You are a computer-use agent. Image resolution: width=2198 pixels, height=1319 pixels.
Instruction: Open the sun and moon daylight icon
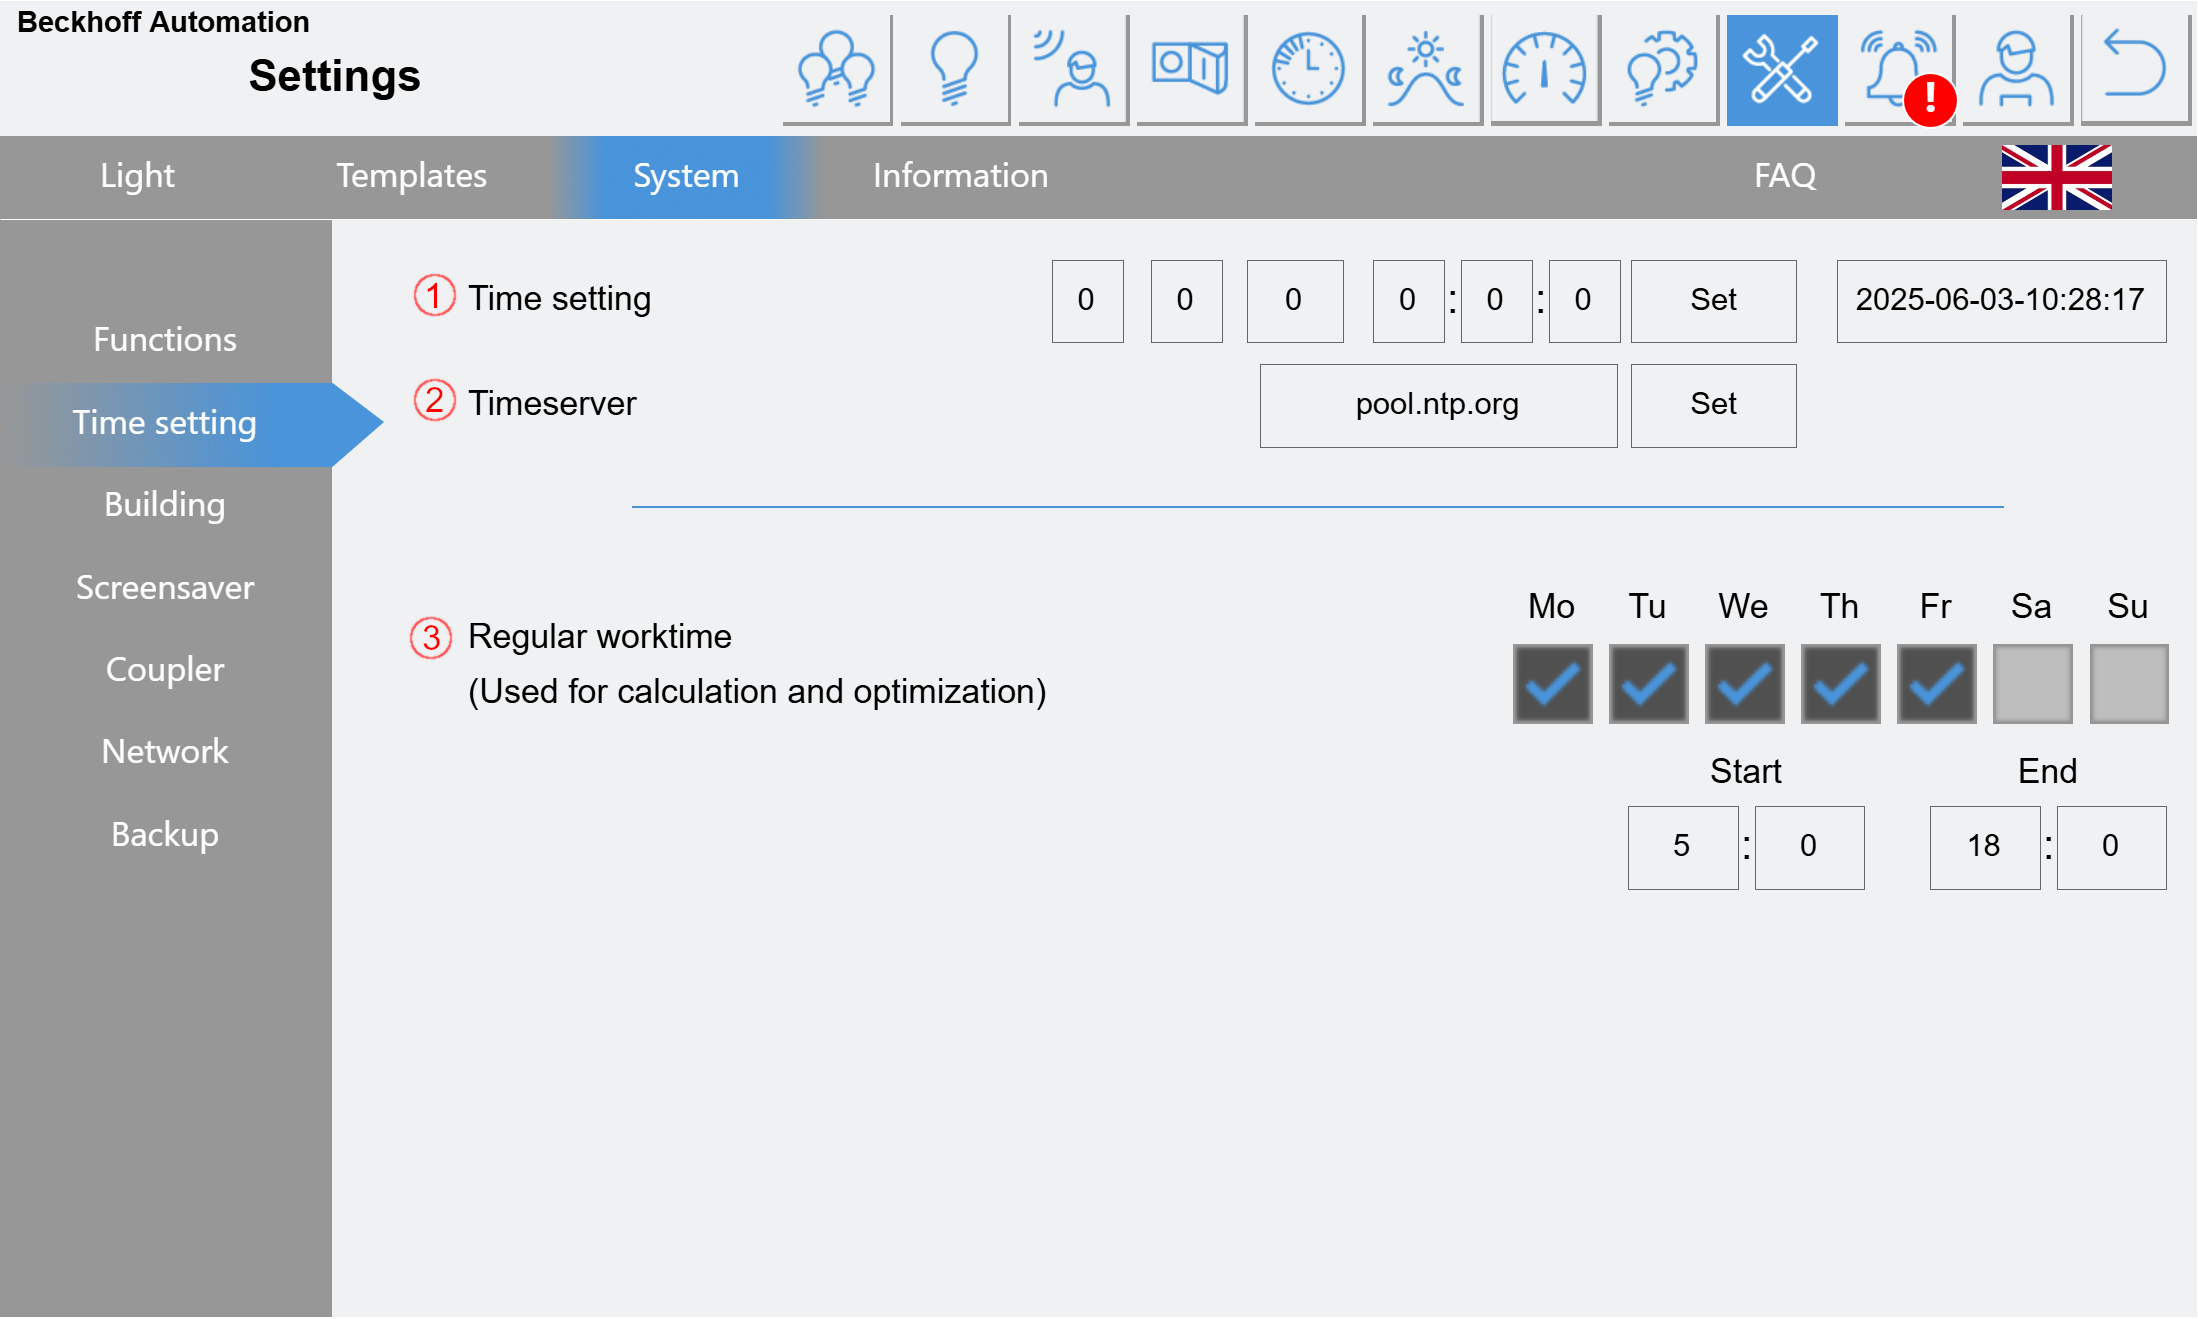1427,70
